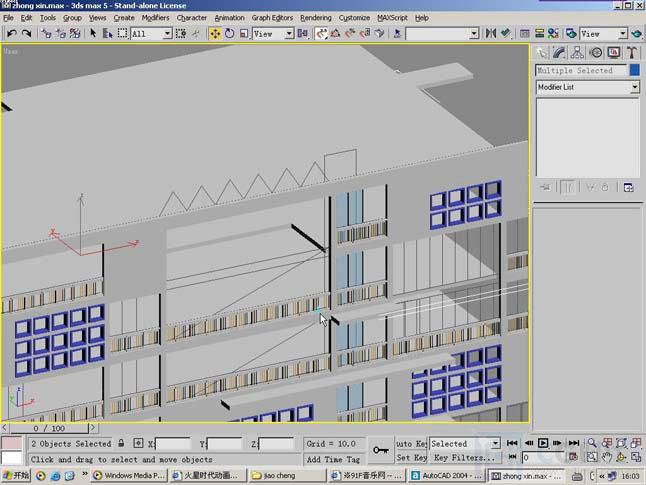The image size is (646, 485).
Task: Open the Rendering menu
Action: tap(316, 18)
